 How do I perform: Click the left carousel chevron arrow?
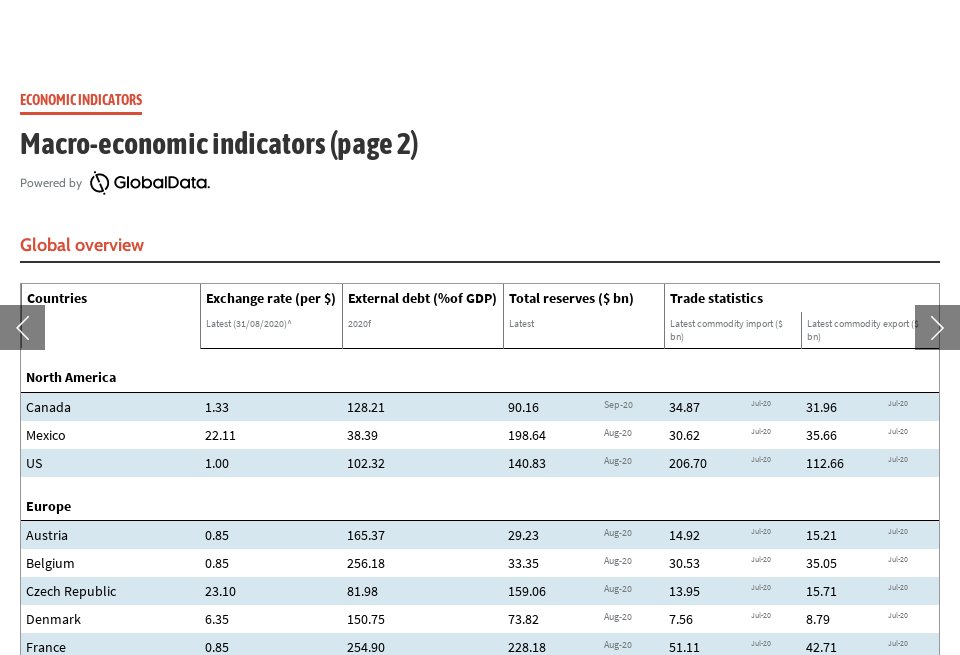(x=22, y=328)
